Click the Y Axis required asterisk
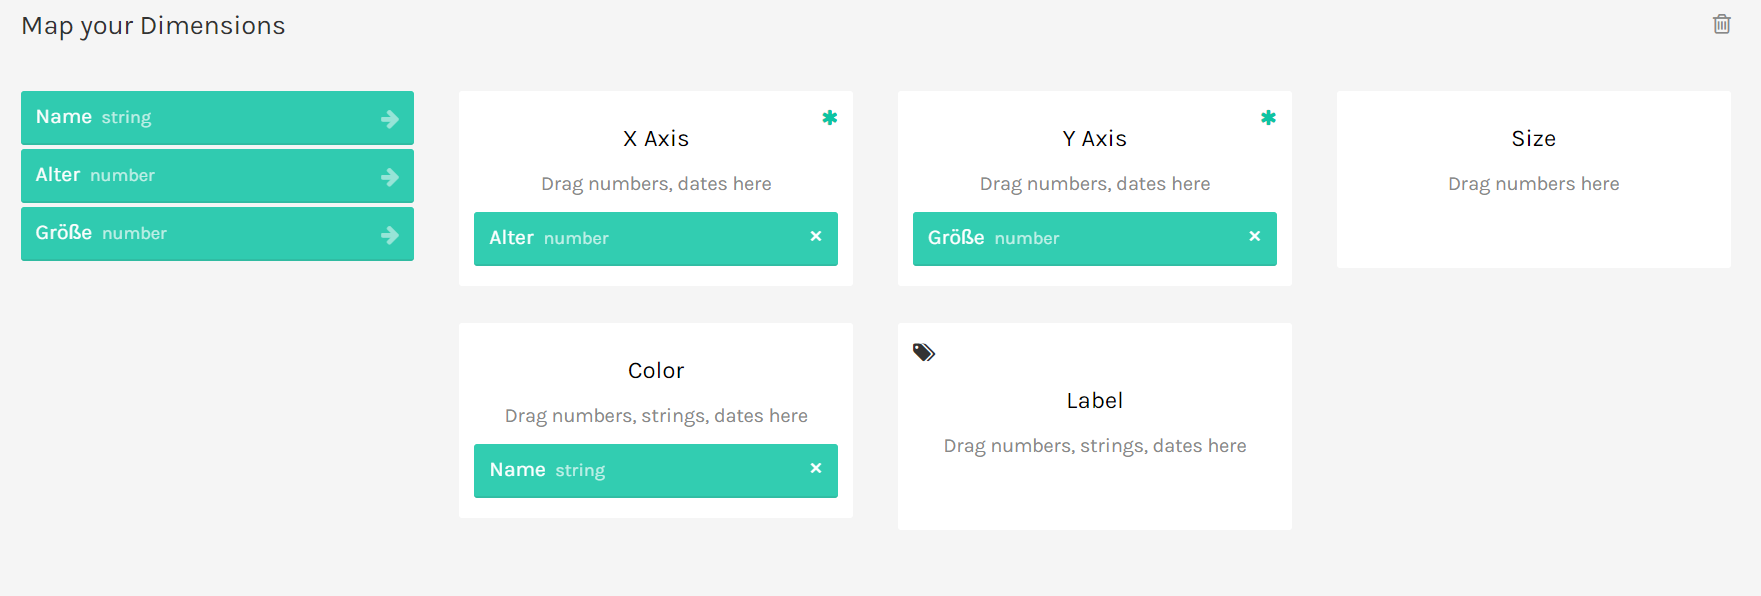The width and height of the screenshot is (1761, 596). [1268, 118]
